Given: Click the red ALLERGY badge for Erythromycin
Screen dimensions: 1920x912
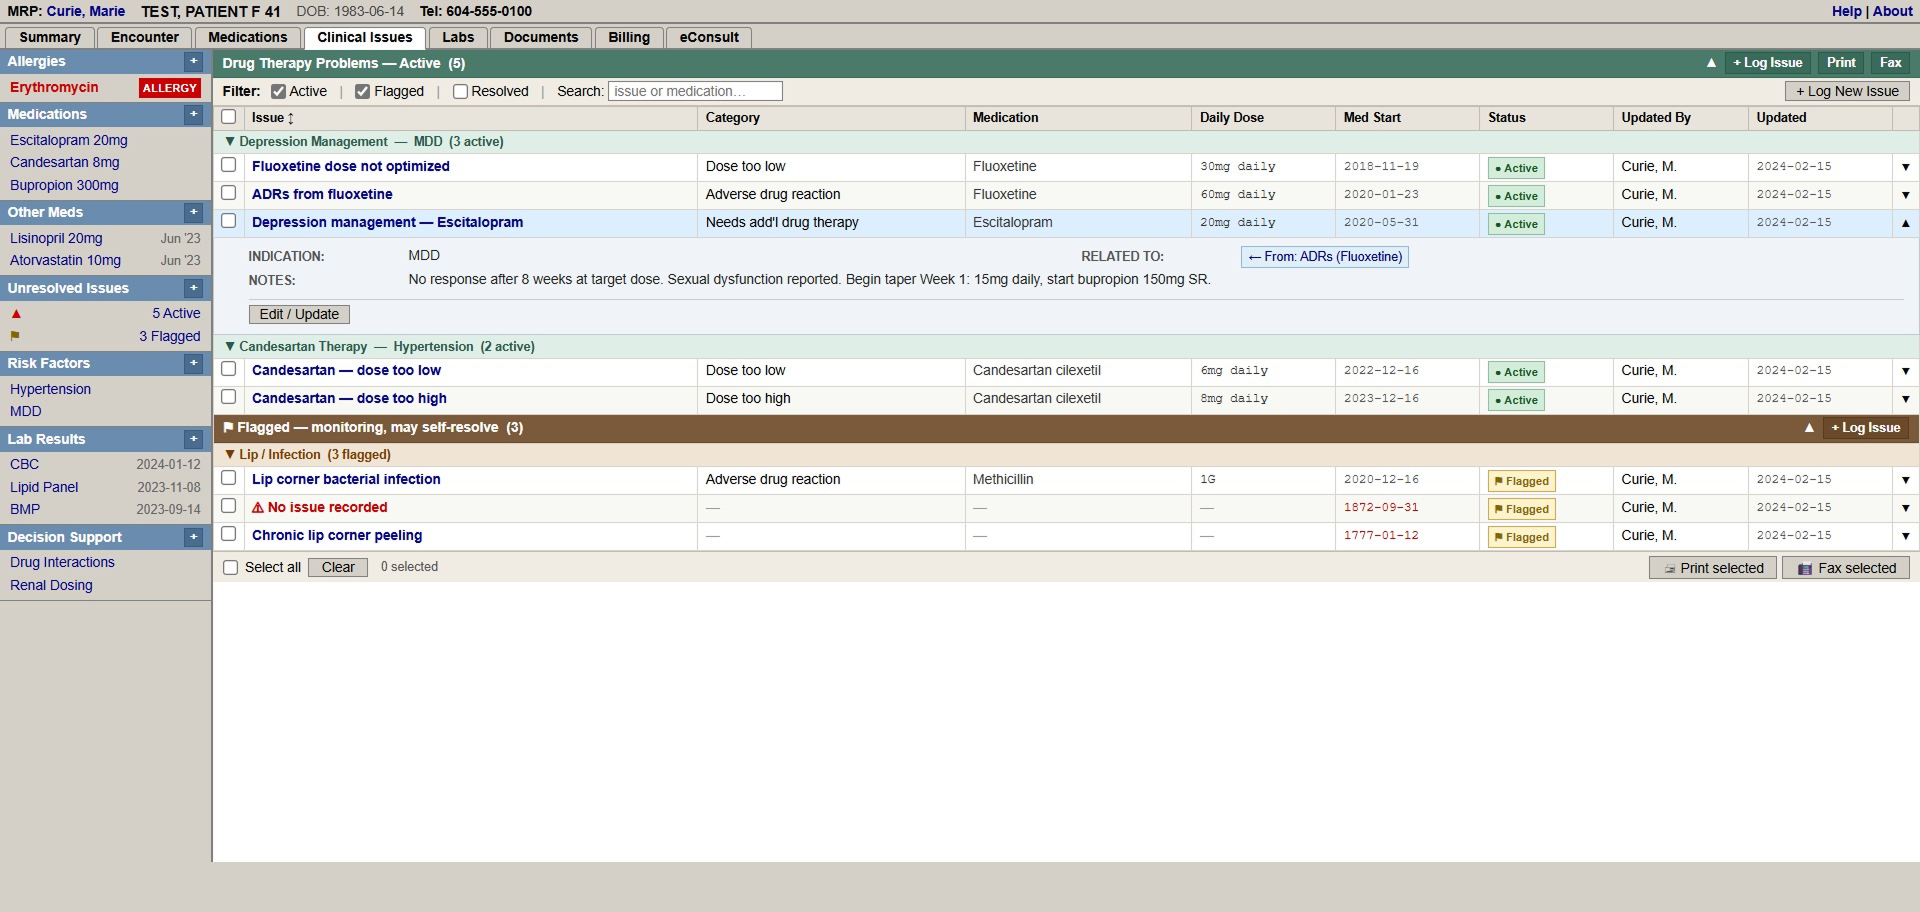Looking at the screenshot, I should click(x=169, y=88).
